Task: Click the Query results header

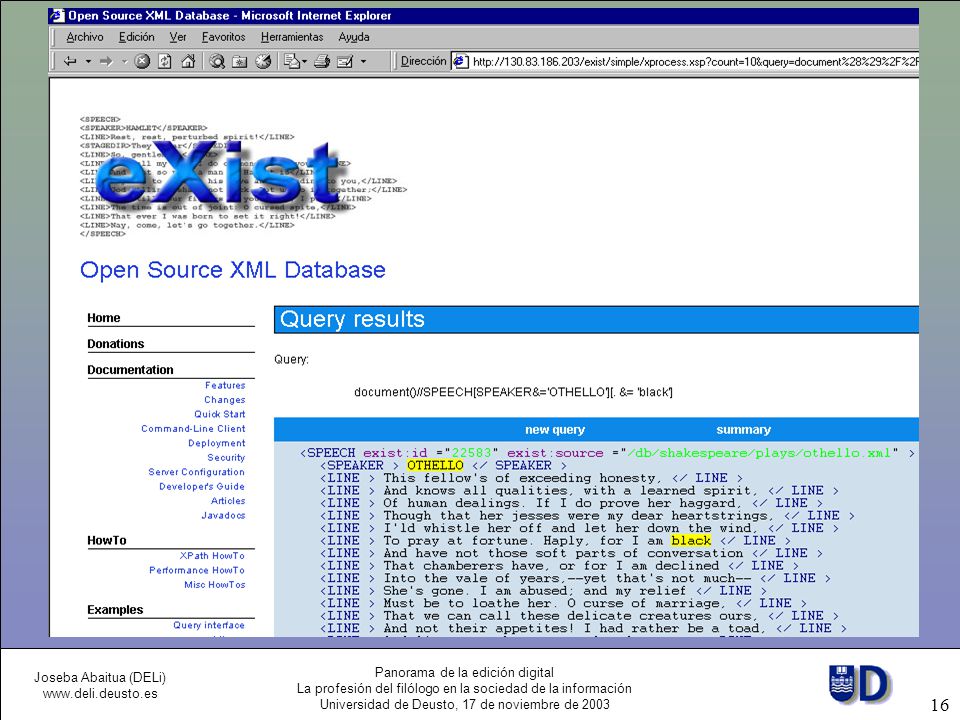Action: 352,319
